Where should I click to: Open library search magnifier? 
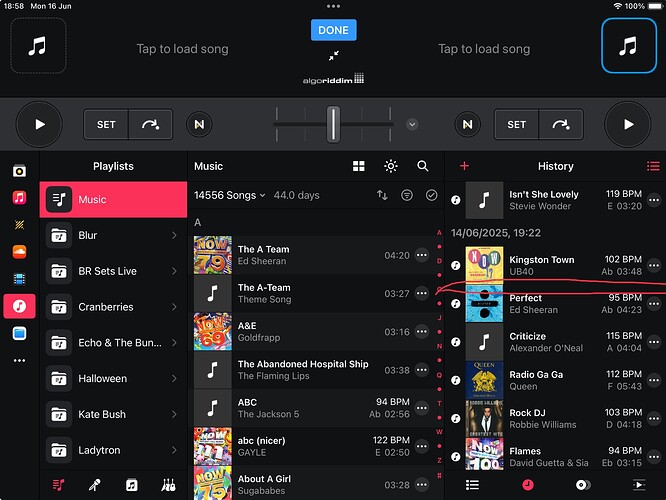(423, 166)
